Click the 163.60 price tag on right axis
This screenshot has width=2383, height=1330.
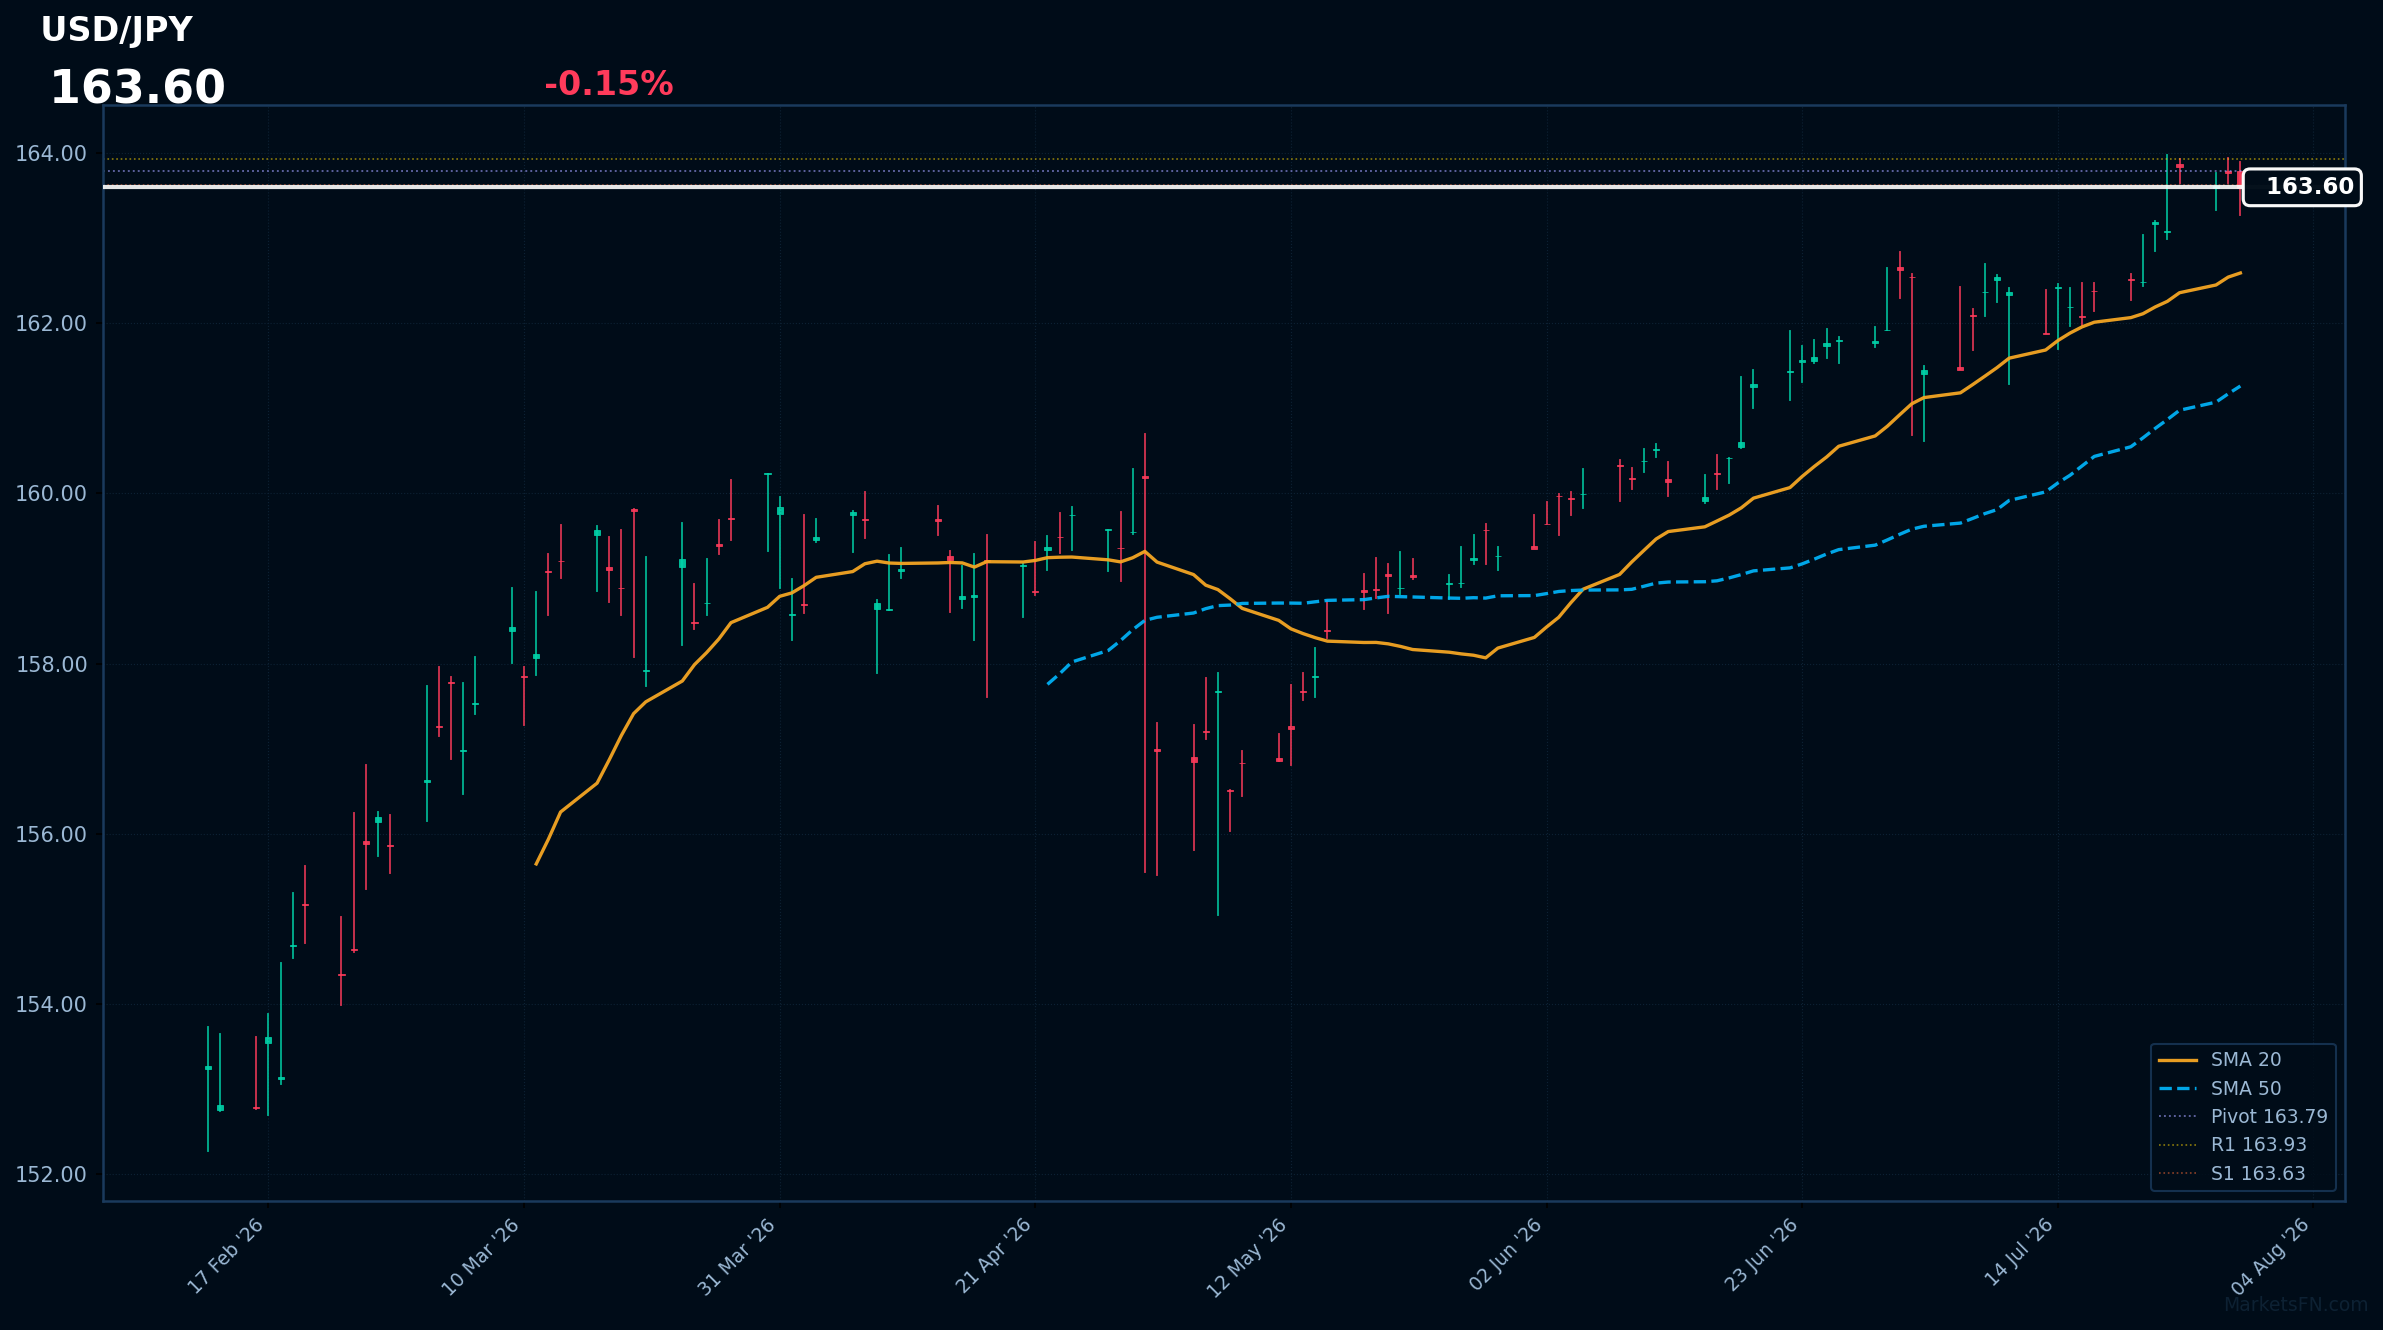point(2302,187)
